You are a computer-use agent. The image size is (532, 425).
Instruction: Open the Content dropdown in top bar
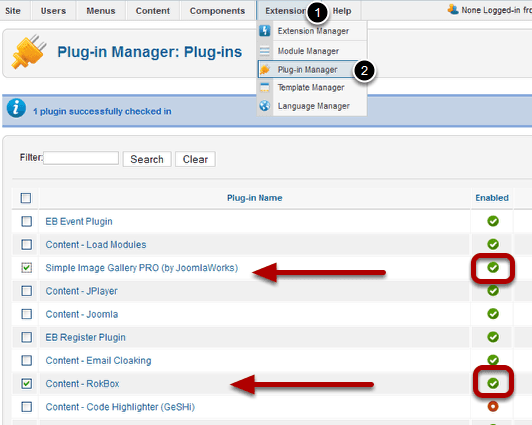153,11
